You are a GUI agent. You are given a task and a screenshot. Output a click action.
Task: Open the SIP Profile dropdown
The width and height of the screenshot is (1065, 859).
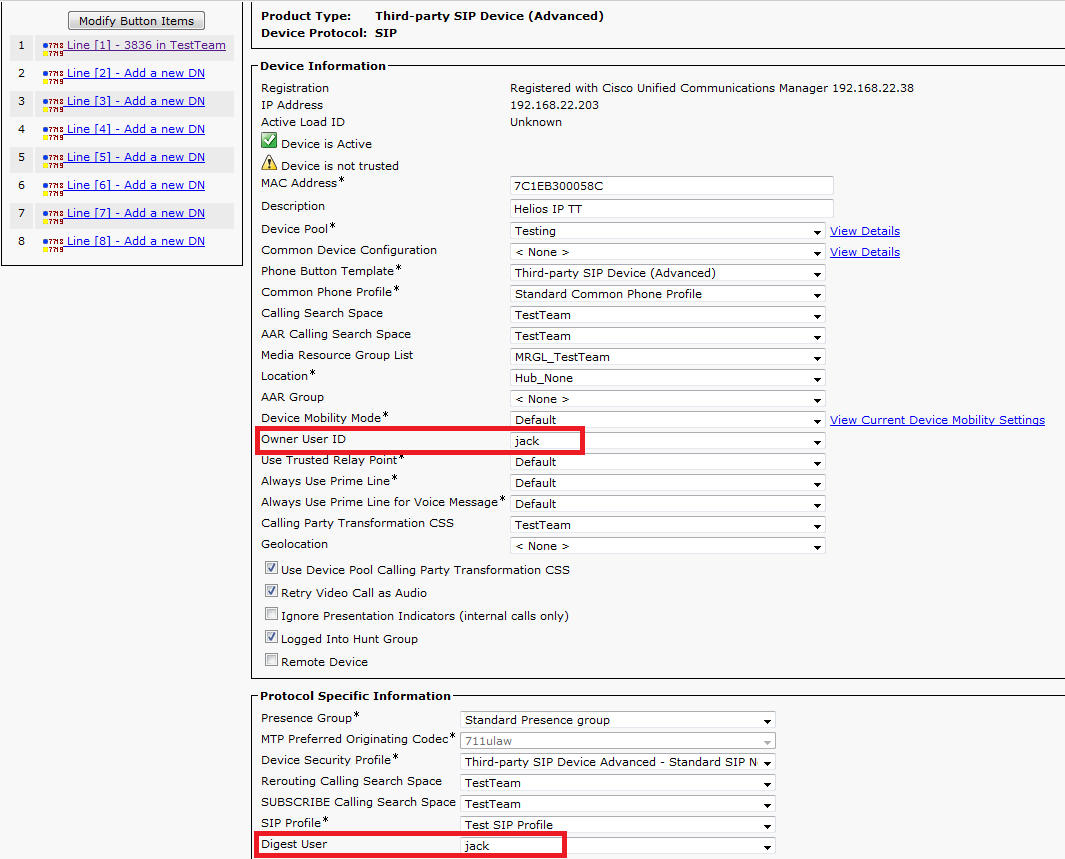767,825
